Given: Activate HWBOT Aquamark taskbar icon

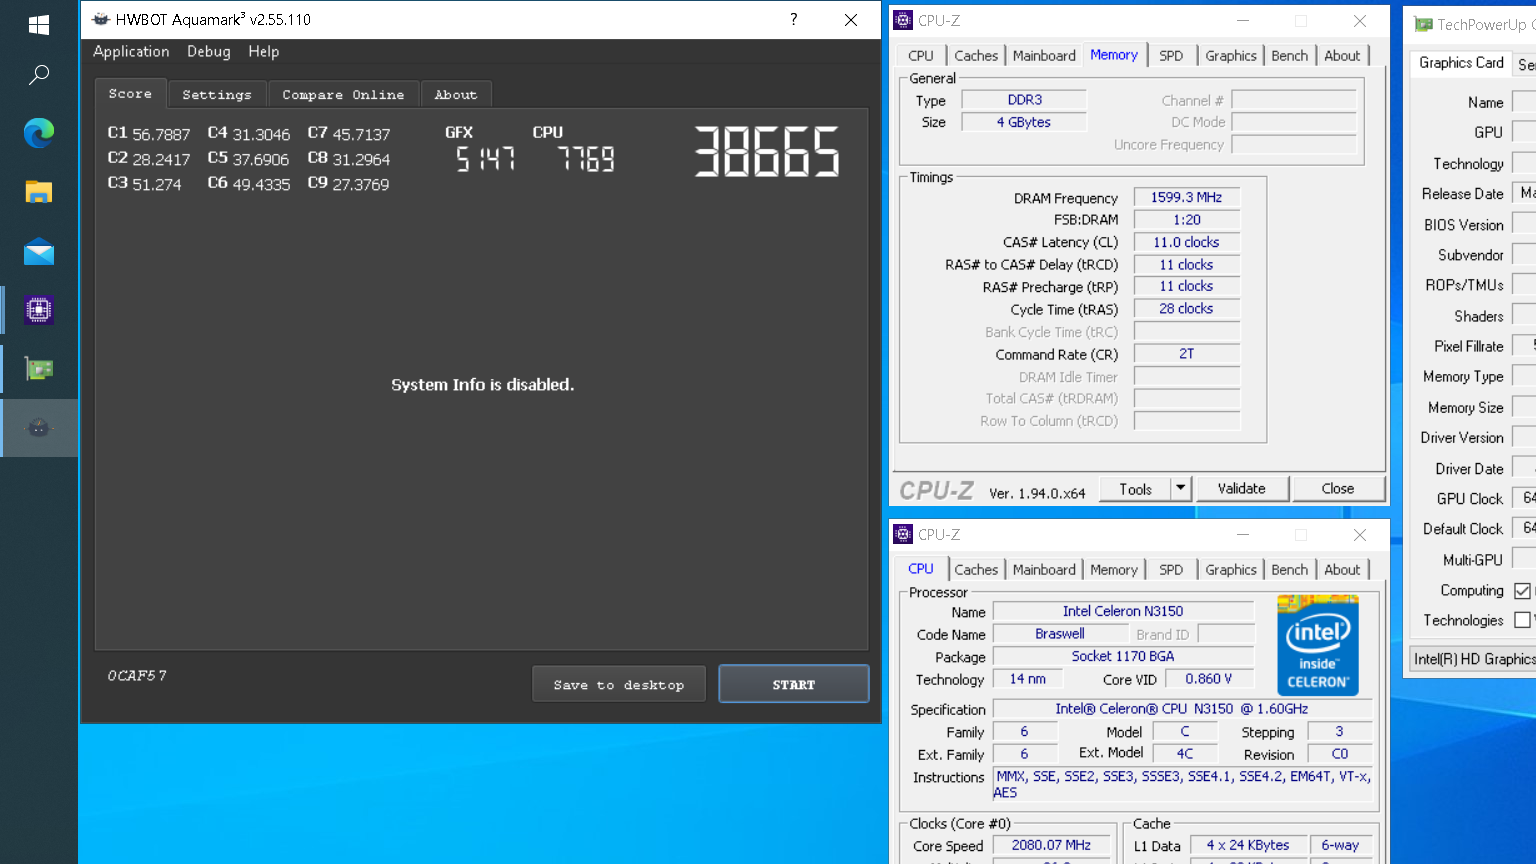Looking at the screenshot, I should point(39,428).
